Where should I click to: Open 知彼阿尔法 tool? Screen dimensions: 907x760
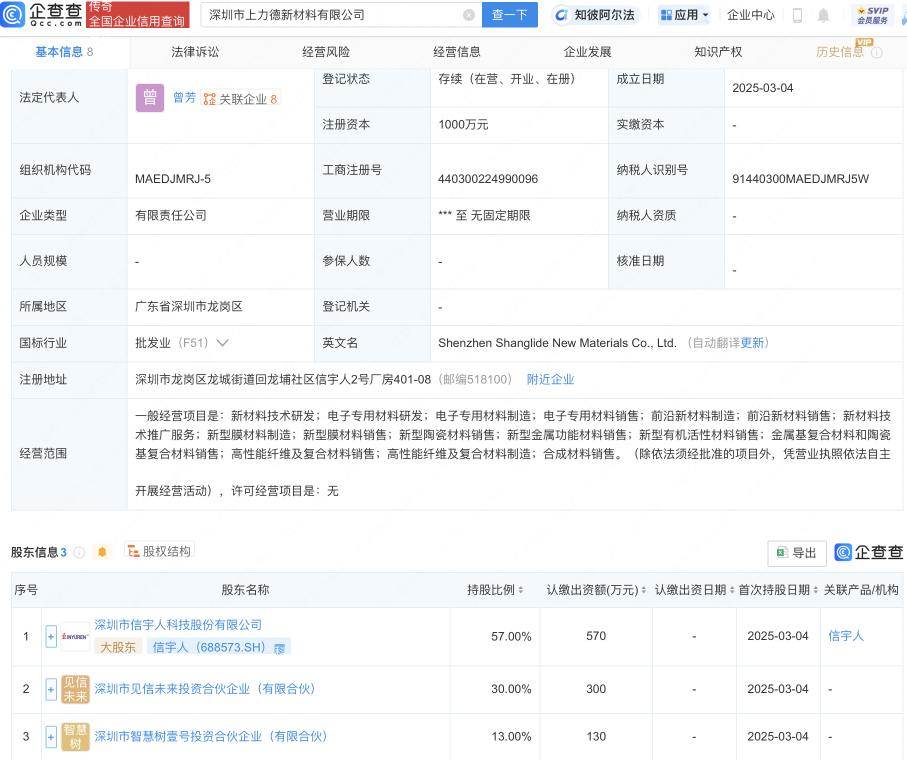(x=596, y=15)
